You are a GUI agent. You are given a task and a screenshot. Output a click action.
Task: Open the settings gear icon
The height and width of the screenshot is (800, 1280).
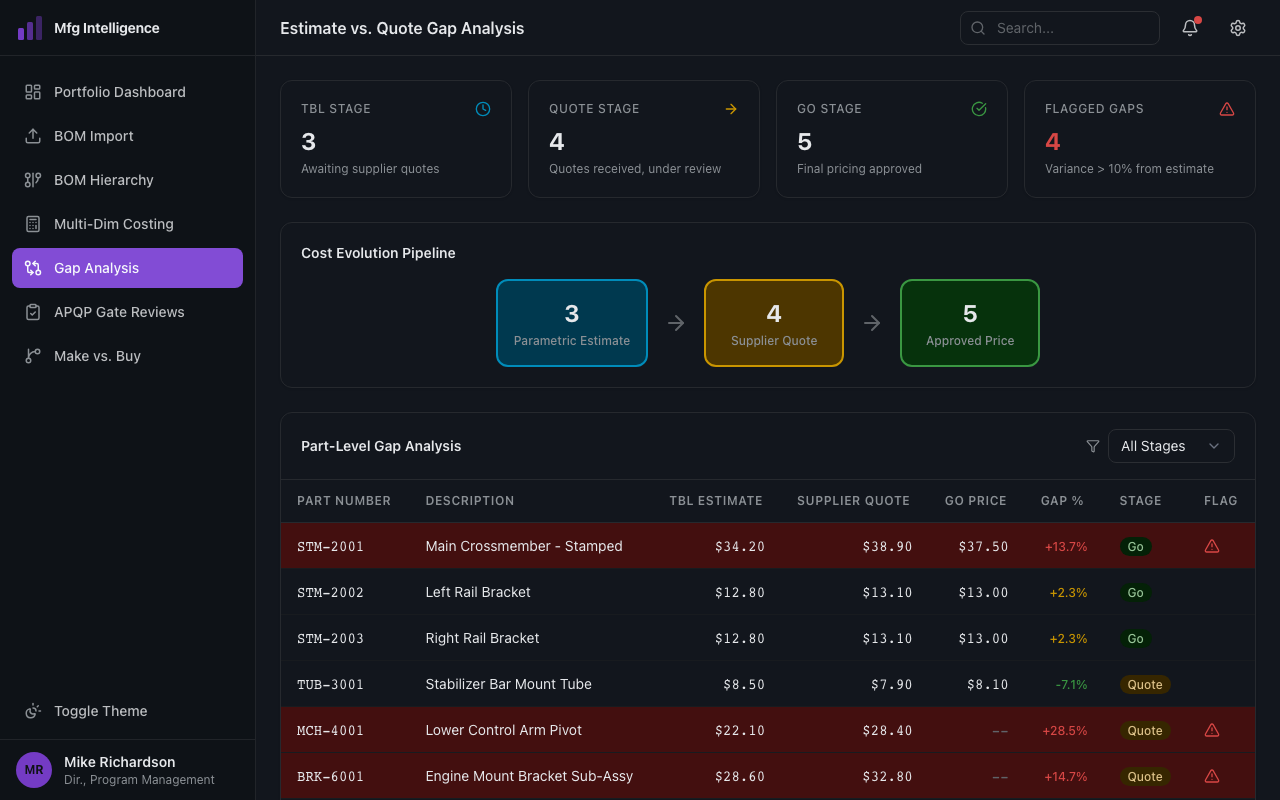tap(1238, 28)
